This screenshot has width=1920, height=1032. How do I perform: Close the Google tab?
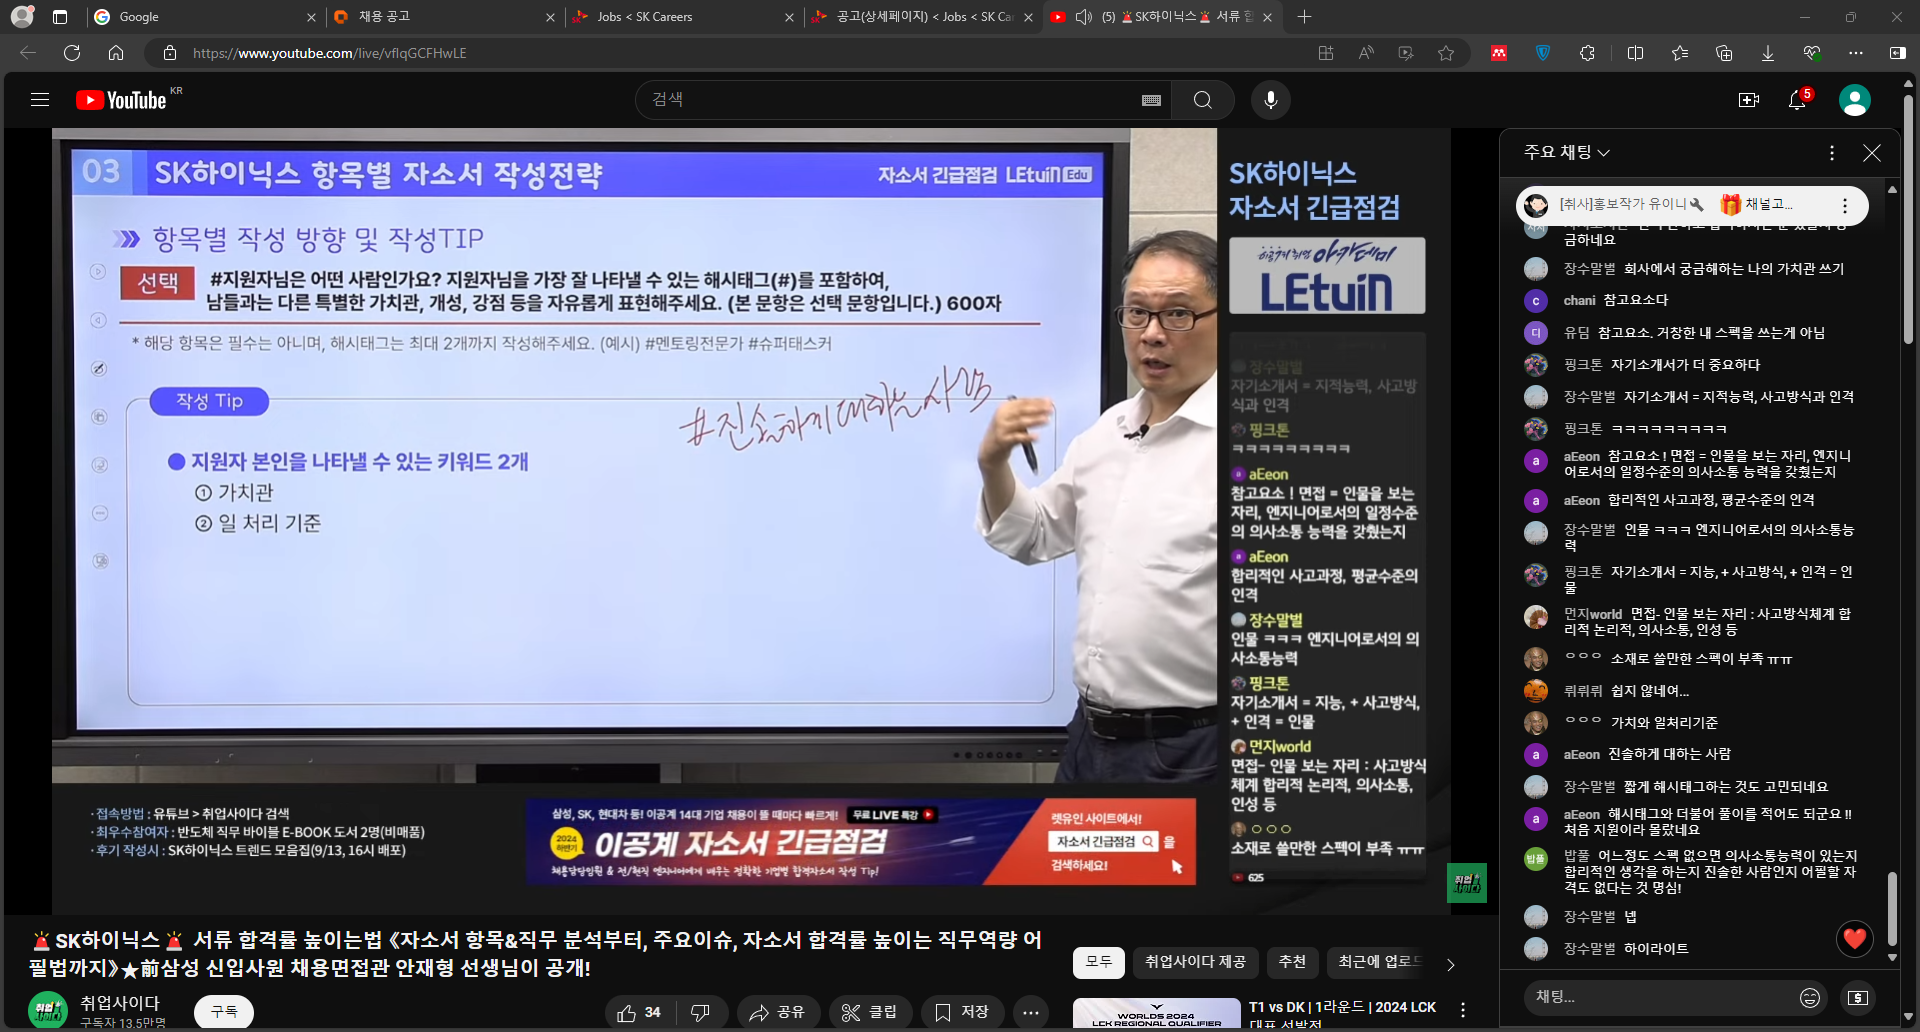click(311, 17)
